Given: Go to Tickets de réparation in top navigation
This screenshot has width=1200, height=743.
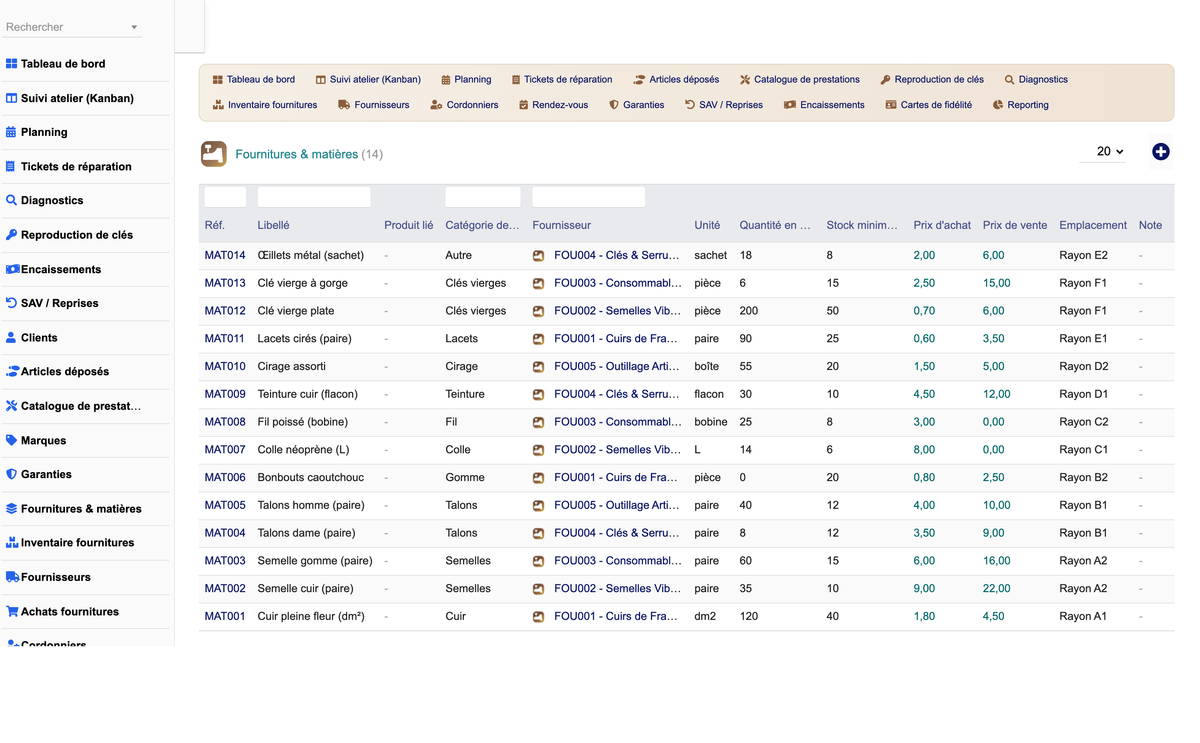Looking at the screenshot, I should point(562,79).
